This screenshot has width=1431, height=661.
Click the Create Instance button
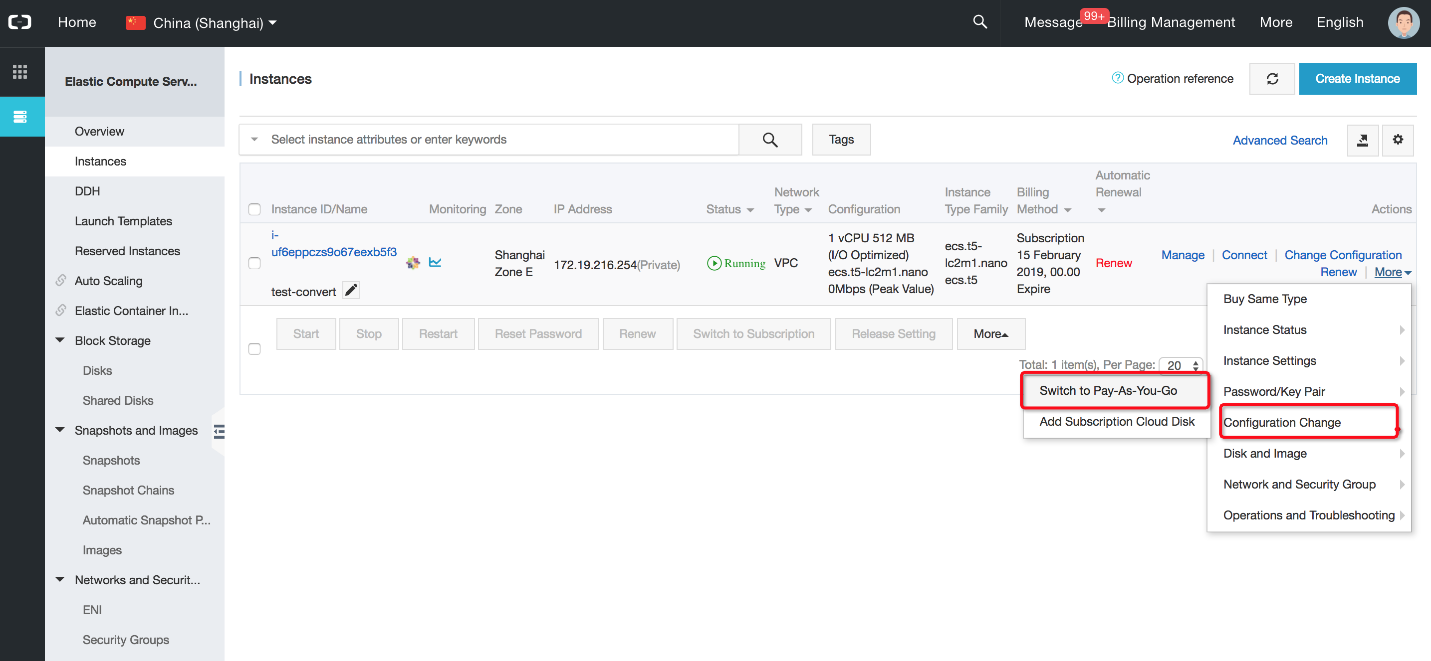[x=1357, y=79]
